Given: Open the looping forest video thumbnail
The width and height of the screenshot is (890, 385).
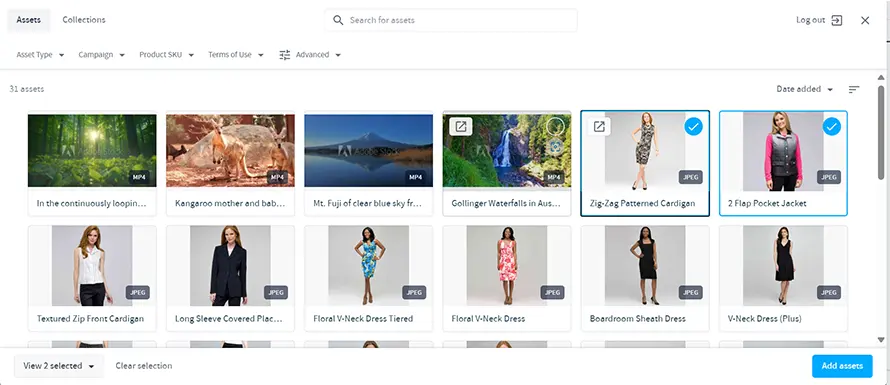Looking at the screenshot, I should 92,150.
